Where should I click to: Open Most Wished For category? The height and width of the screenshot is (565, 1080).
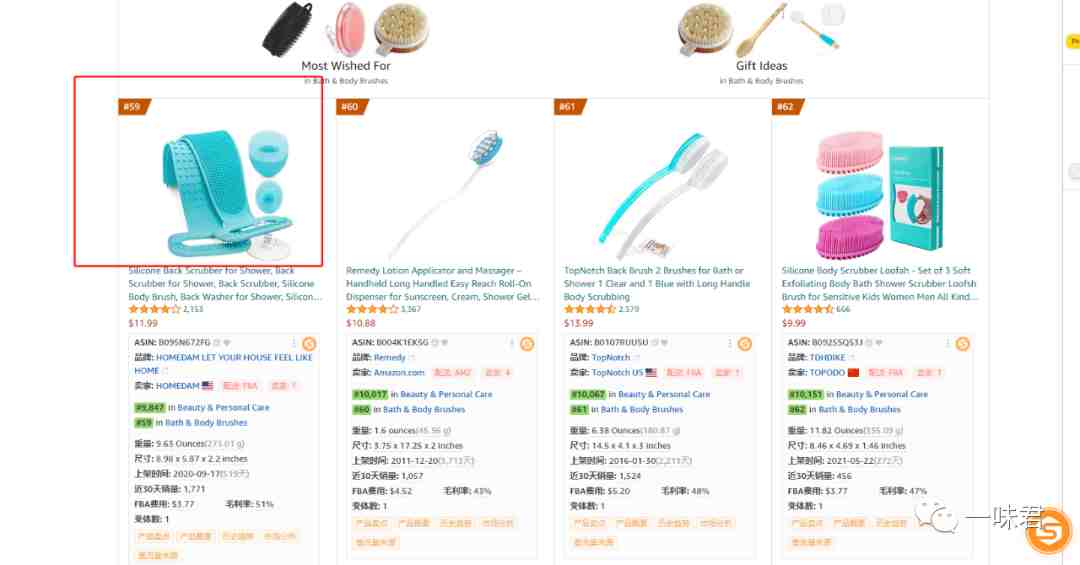click(346, 66)
